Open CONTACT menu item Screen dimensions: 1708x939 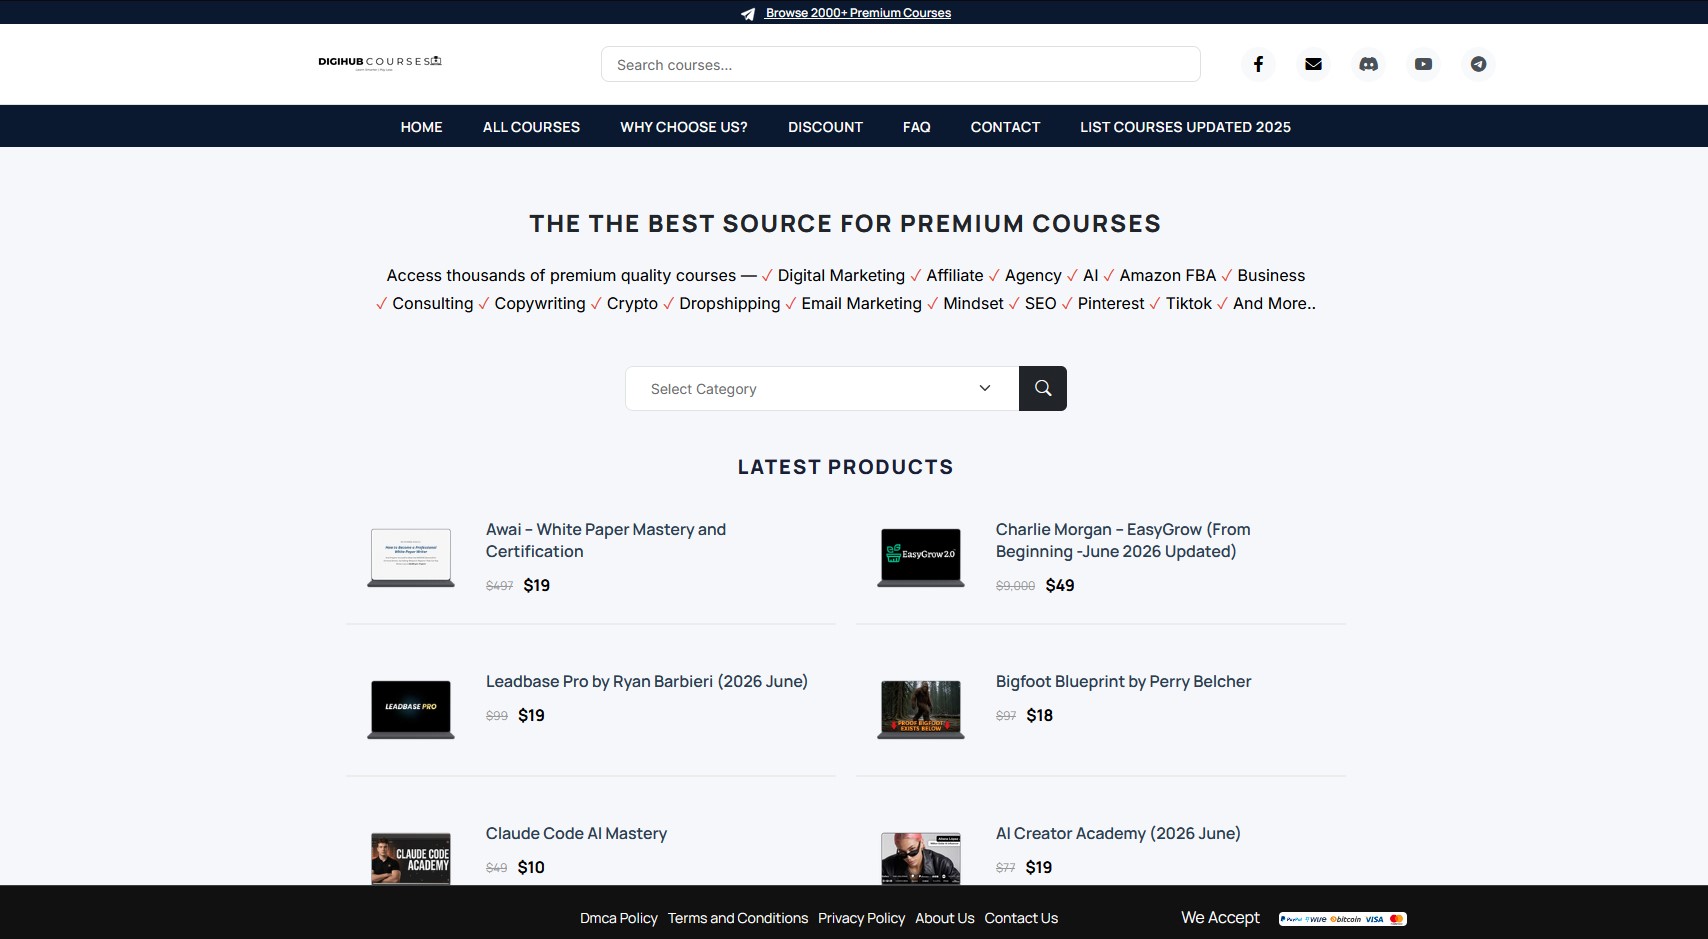coord(1005,127)
